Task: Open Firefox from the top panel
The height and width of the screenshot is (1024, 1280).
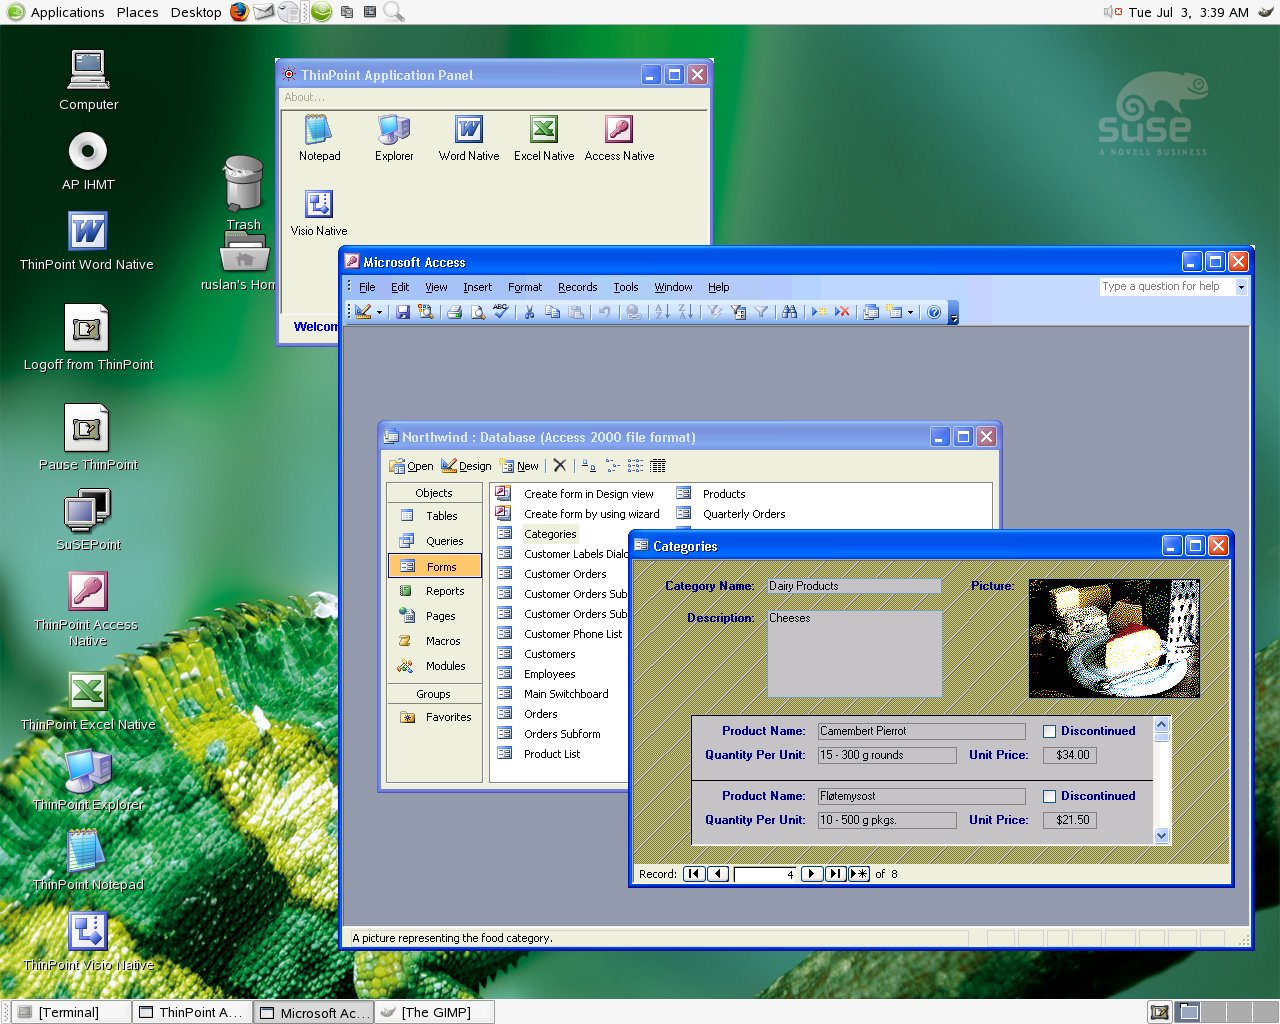Action: click(239, 12)
